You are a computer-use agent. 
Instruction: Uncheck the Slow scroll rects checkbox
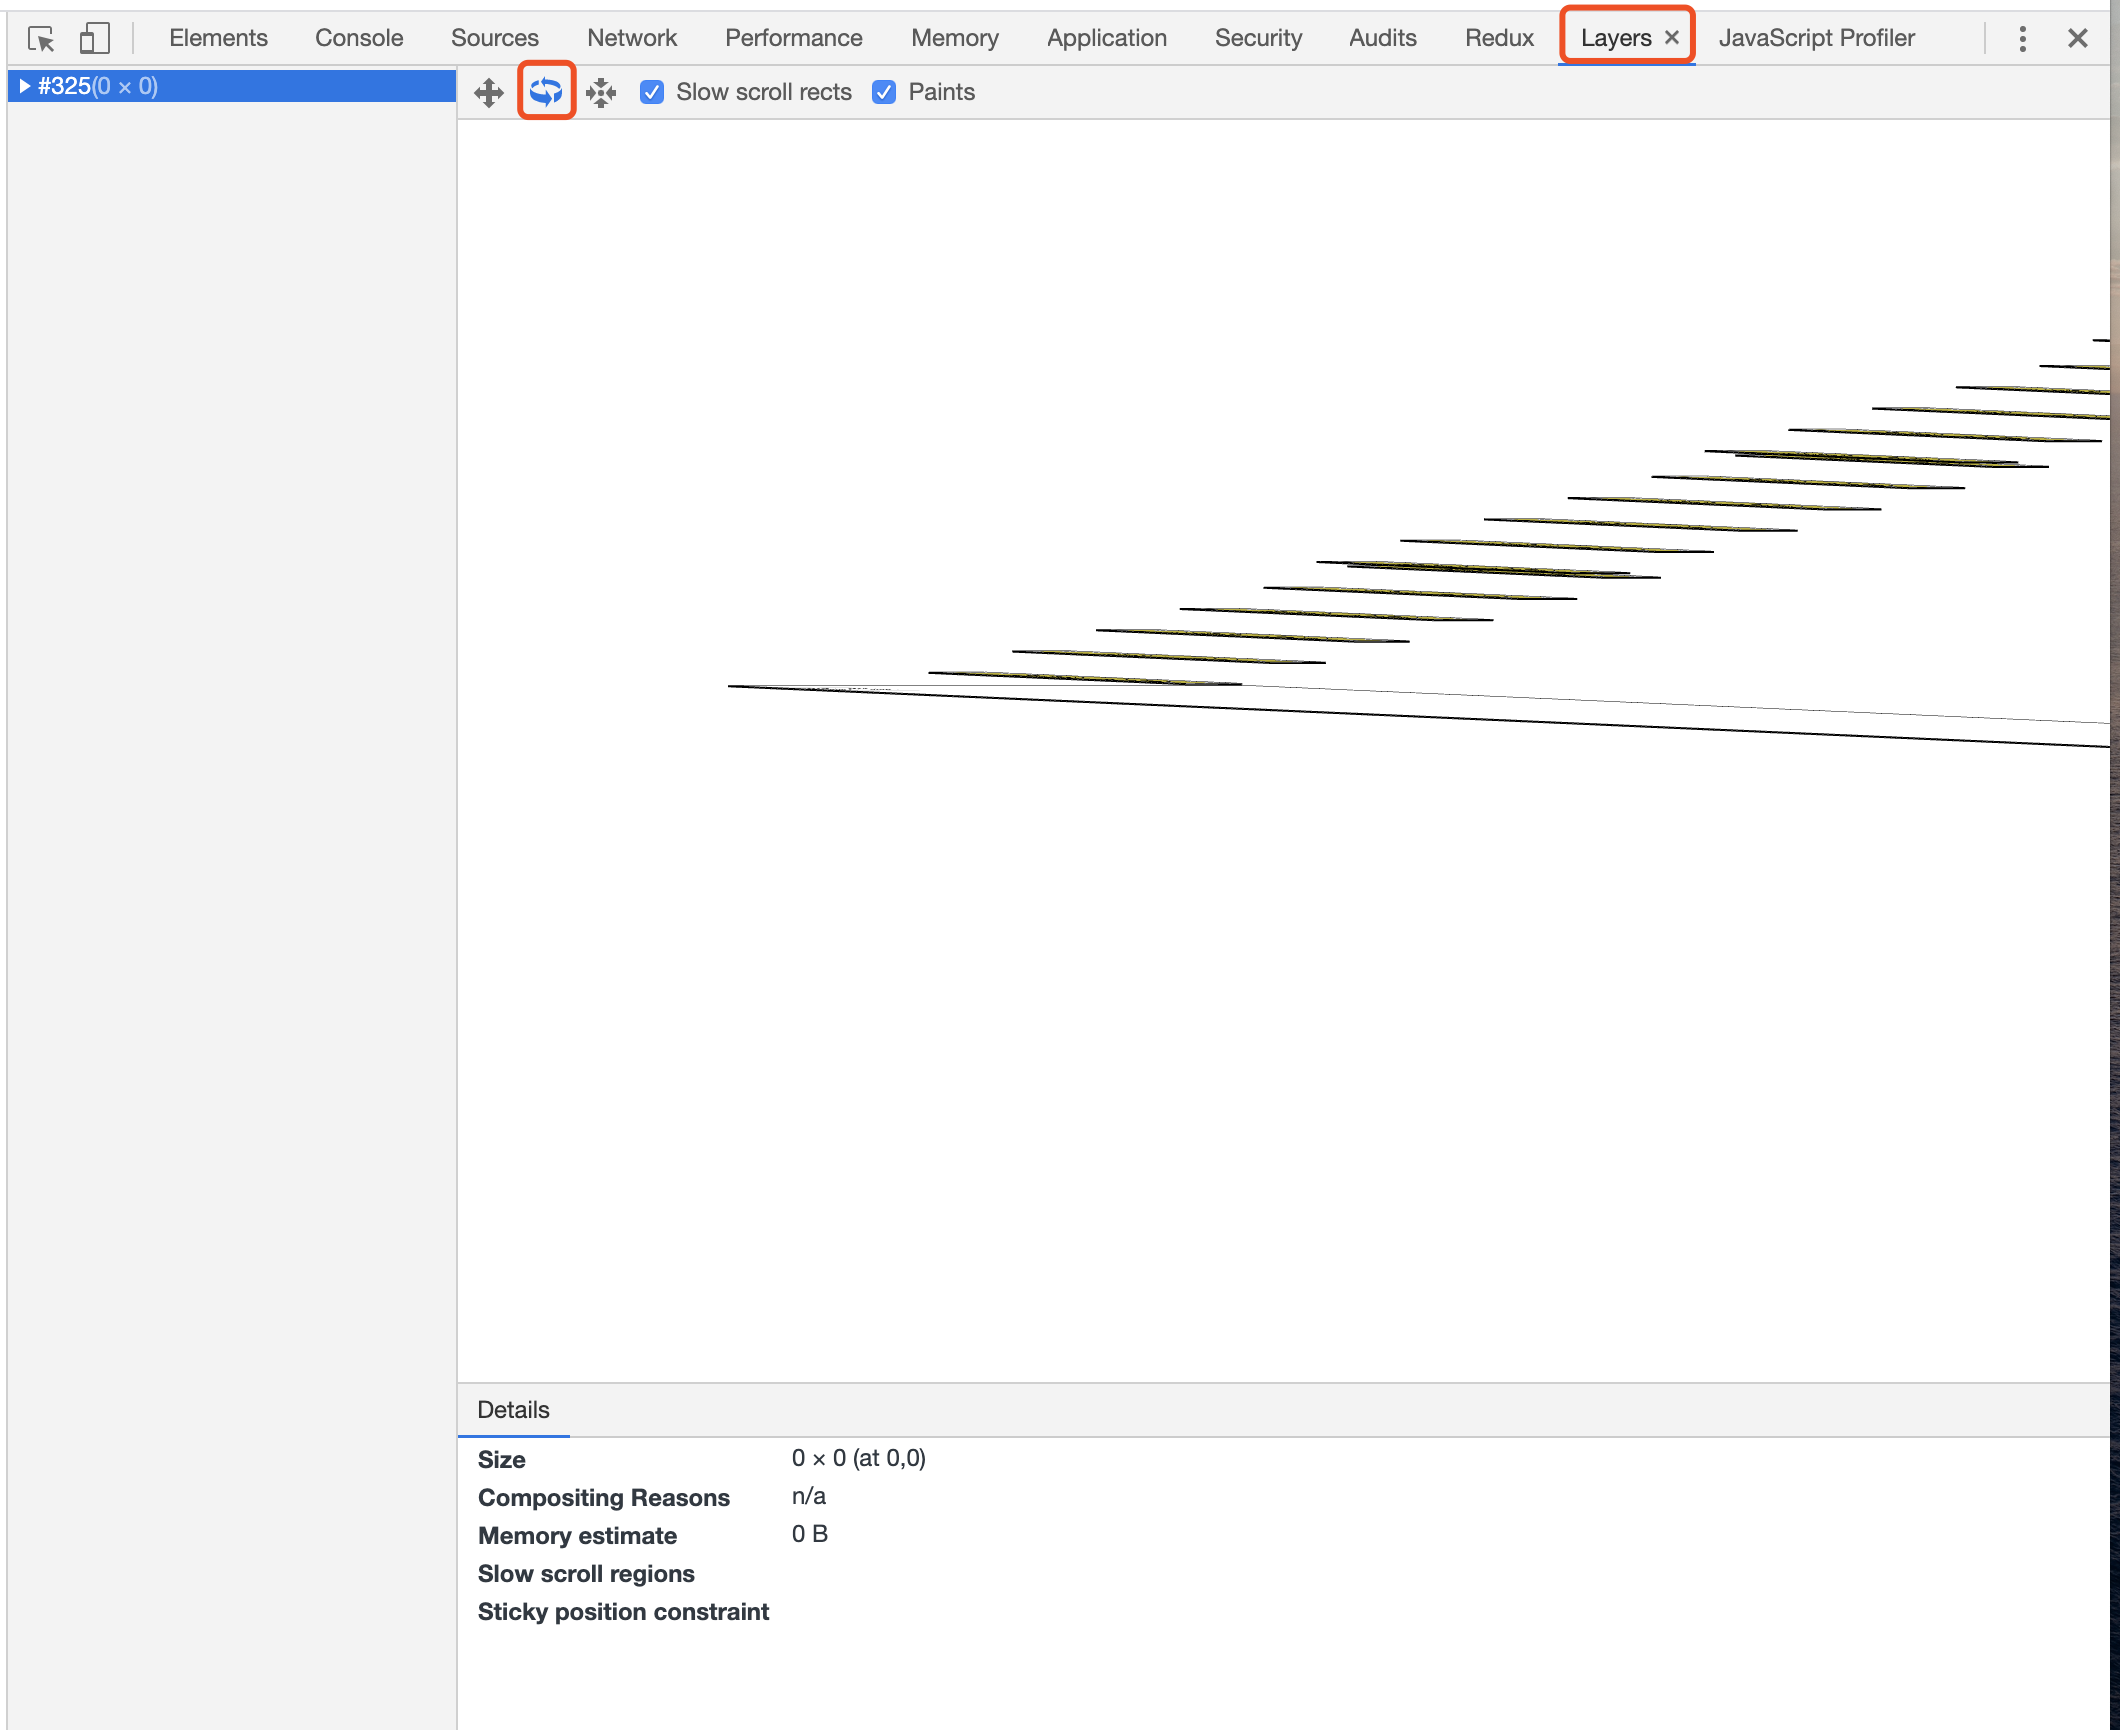(652, 92)
